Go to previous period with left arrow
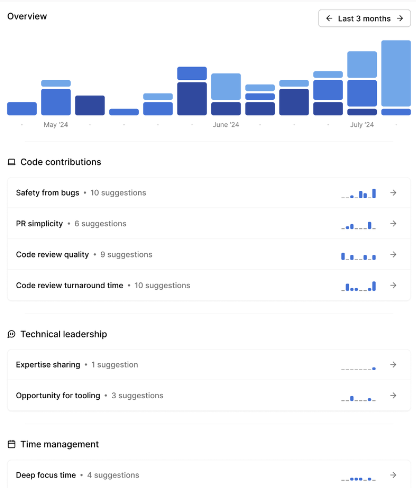 [x=329, y=18]
